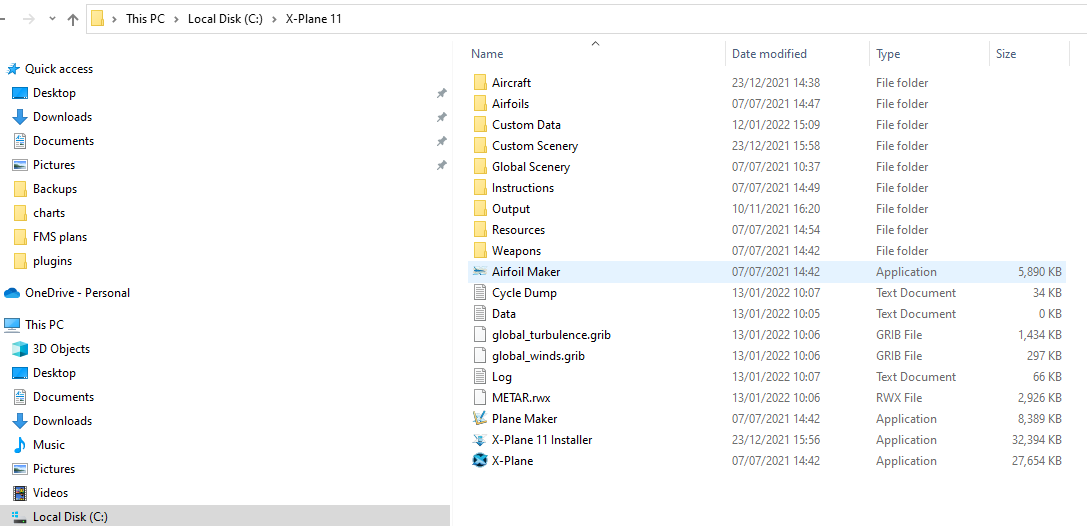The width and height of the screenshot is (1087, 526).
Task: Click the Log text document icon
Action: pyautogui.click(x=480, y=376)
